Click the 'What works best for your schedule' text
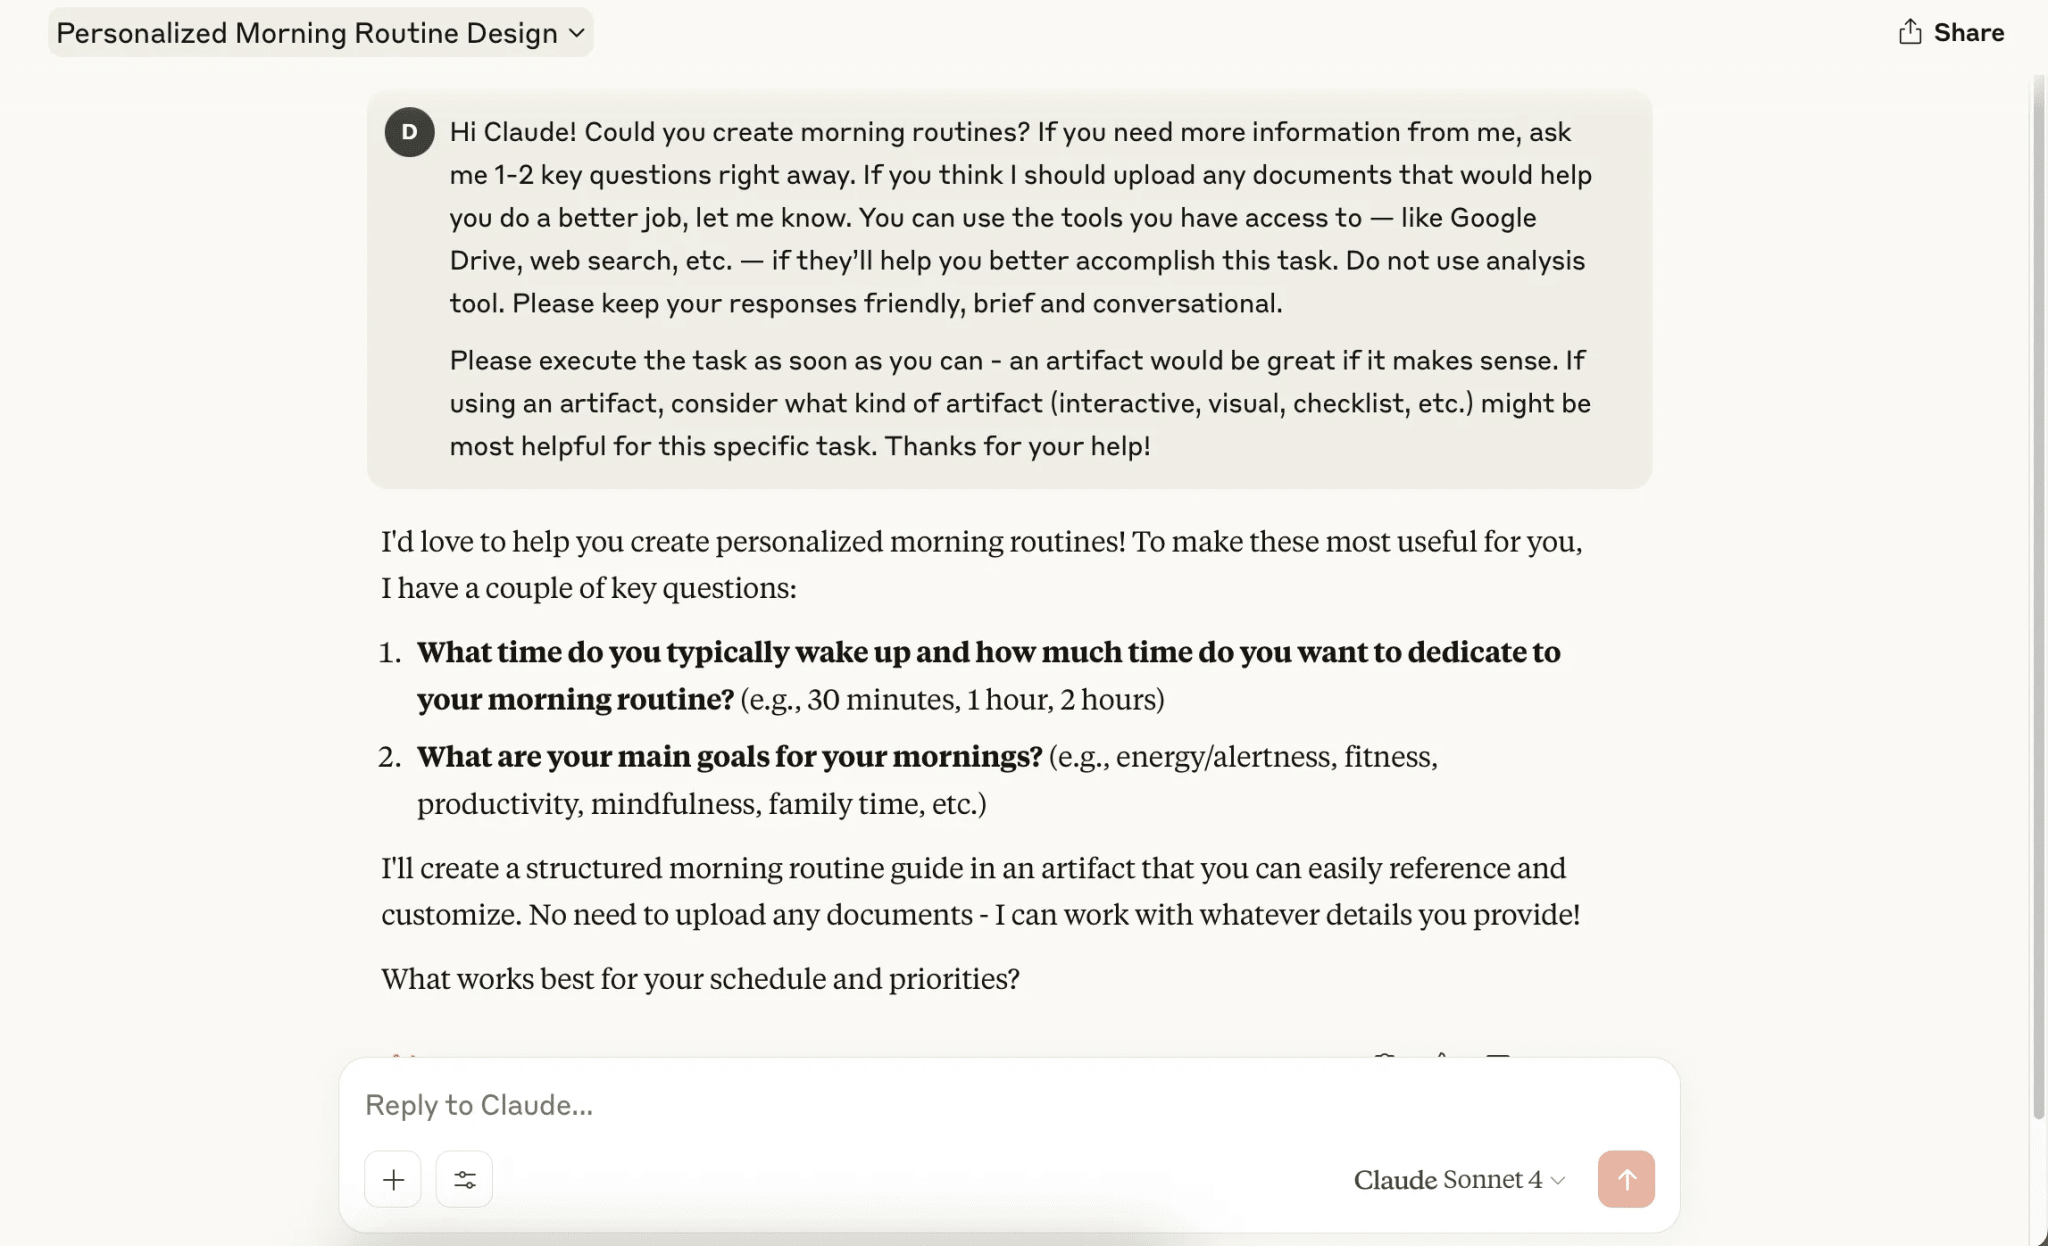The width and height of the screenshot is (2048, 1246). [699, 978]
